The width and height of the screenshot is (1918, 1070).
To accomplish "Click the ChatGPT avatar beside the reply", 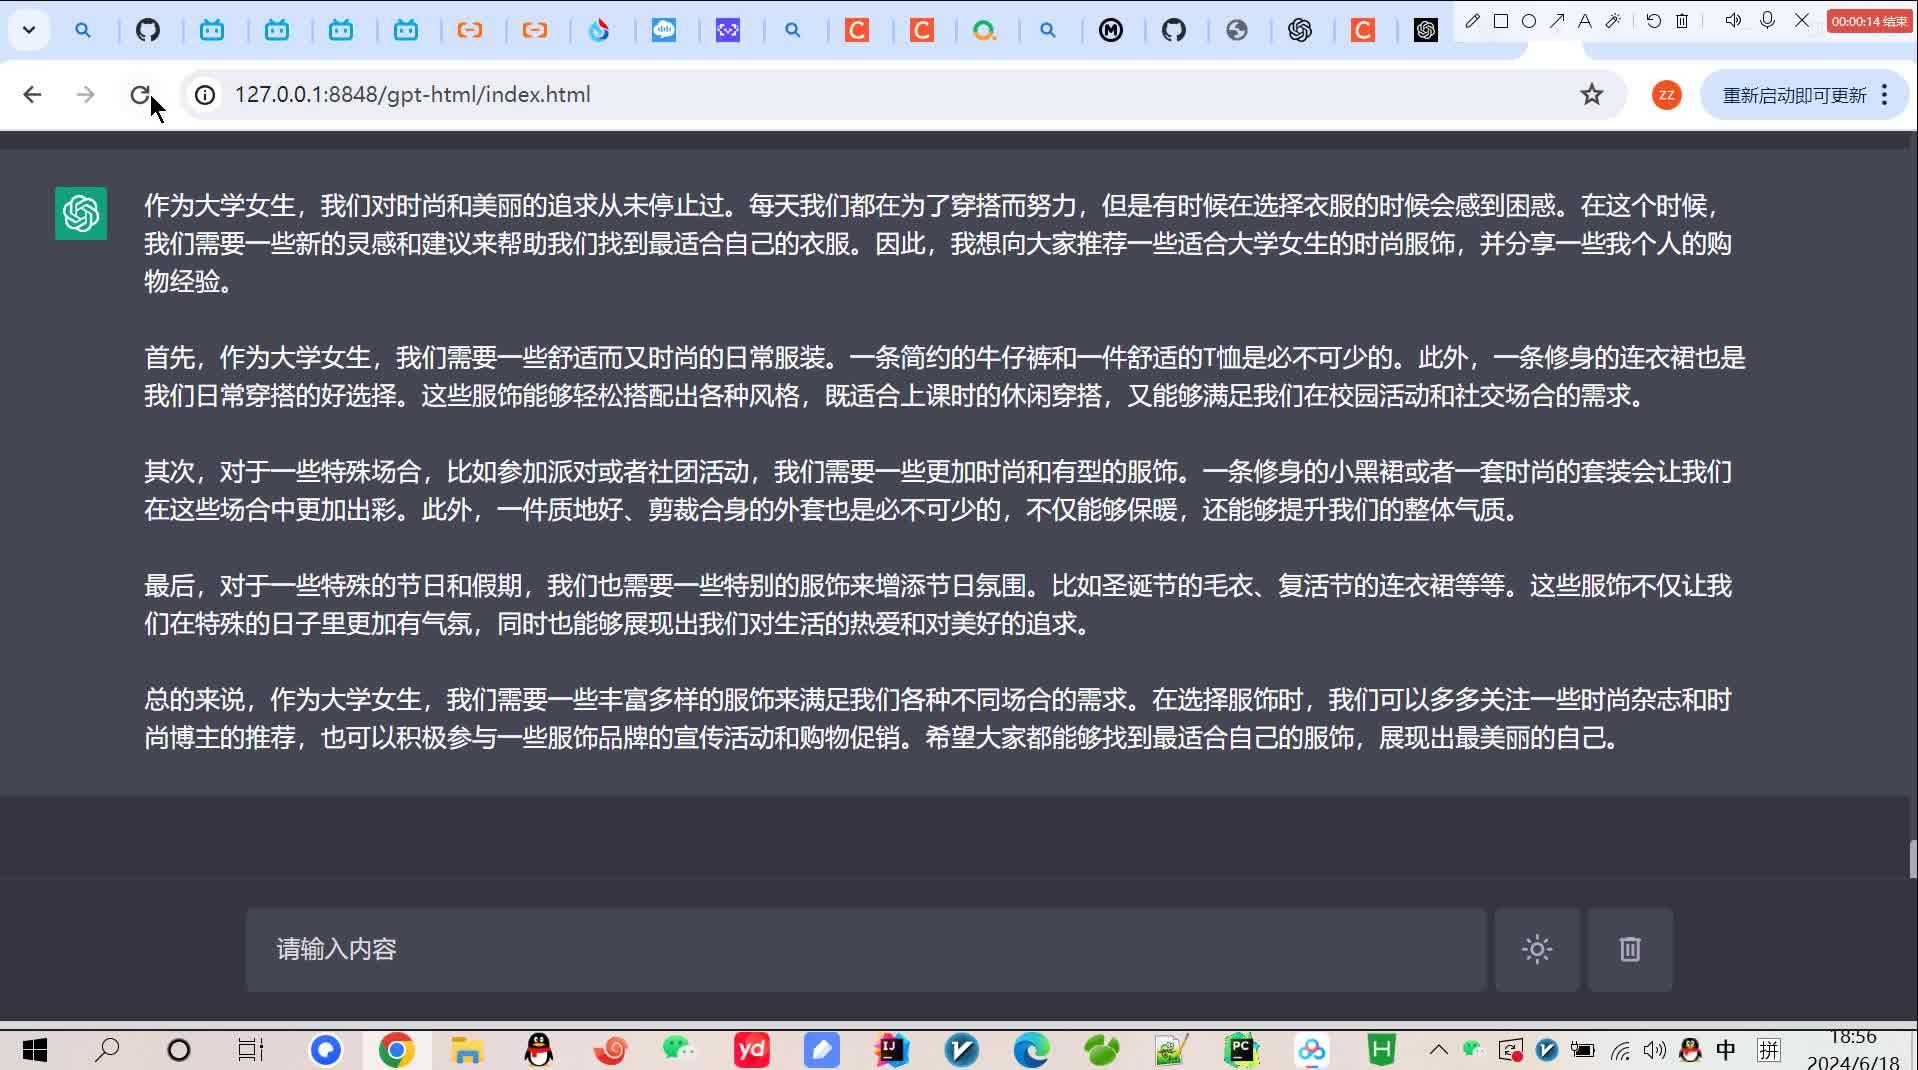I will [x=80, y=213].
